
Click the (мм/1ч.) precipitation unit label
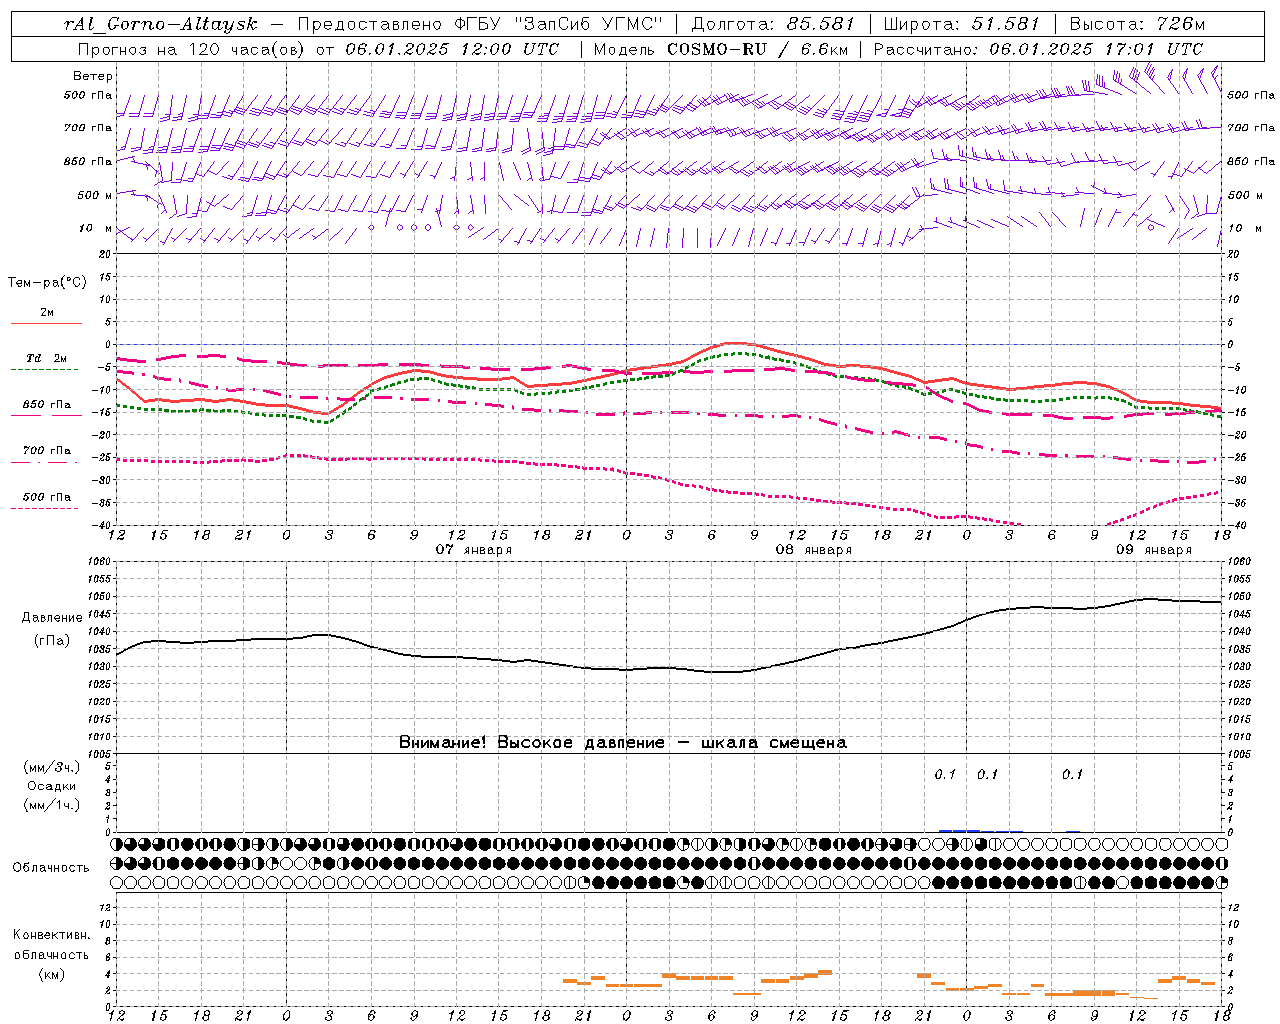(x=52, y=805)
